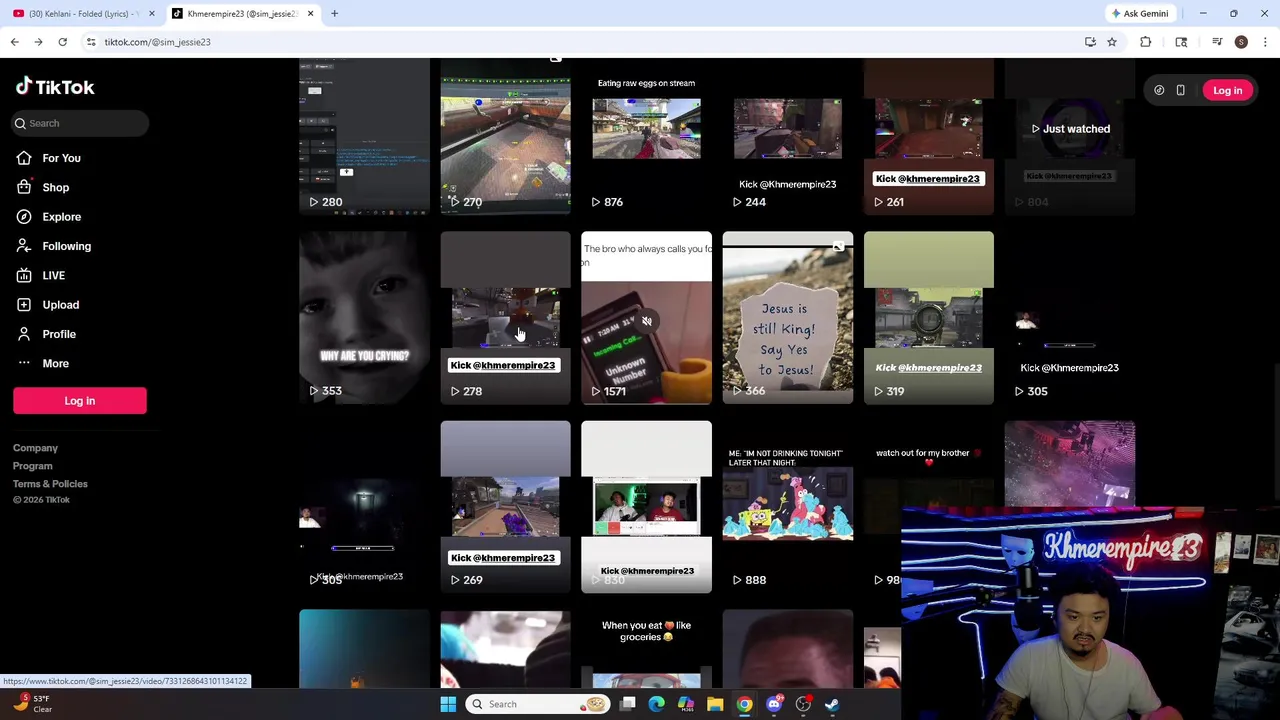Screen dimensions: 1280x720
Task: Open the 'Eating raw eggs on stream' video
Action: coord(646,136)
